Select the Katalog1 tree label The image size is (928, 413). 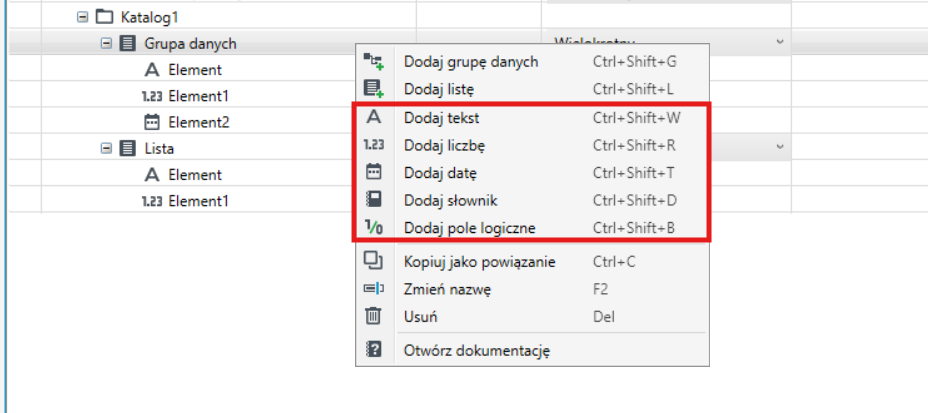point(149,17)
